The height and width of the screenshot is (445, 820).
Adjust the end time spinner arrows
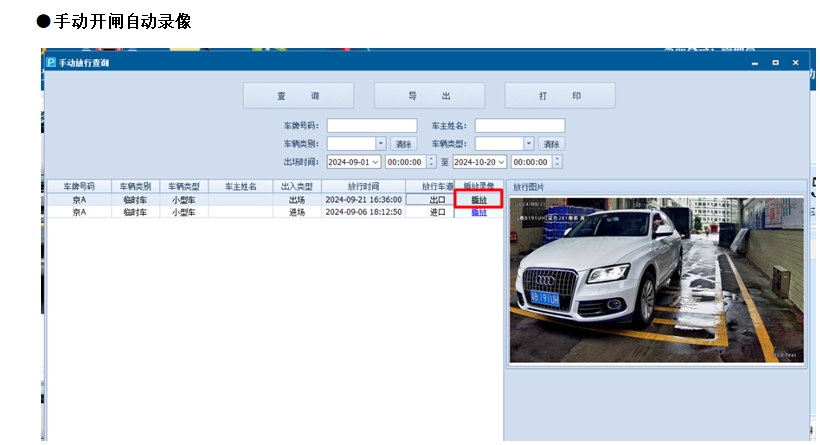(x=557, y=162)
